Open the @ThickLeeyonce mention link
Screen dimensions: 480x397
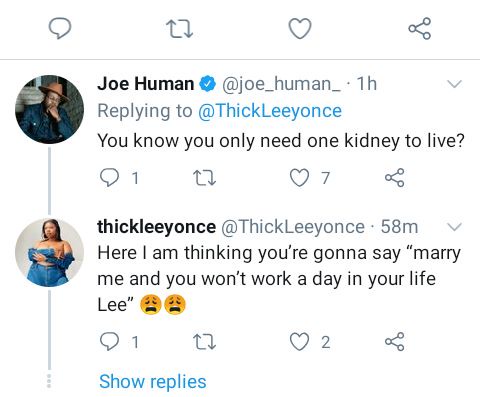click(270, 111)
